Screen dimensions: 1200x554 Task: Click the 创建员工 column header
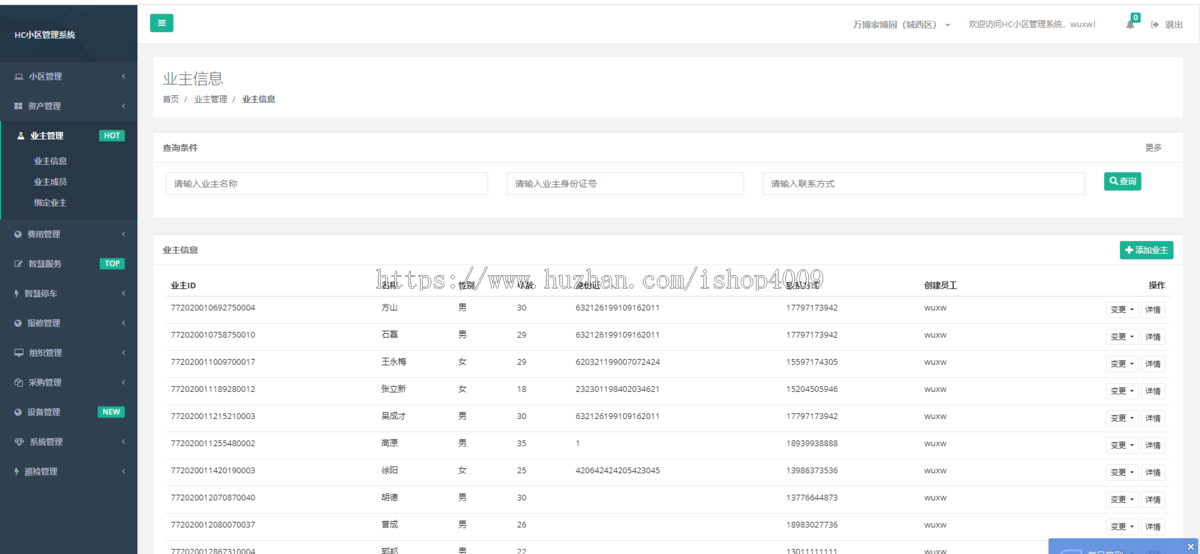[940, 285]
